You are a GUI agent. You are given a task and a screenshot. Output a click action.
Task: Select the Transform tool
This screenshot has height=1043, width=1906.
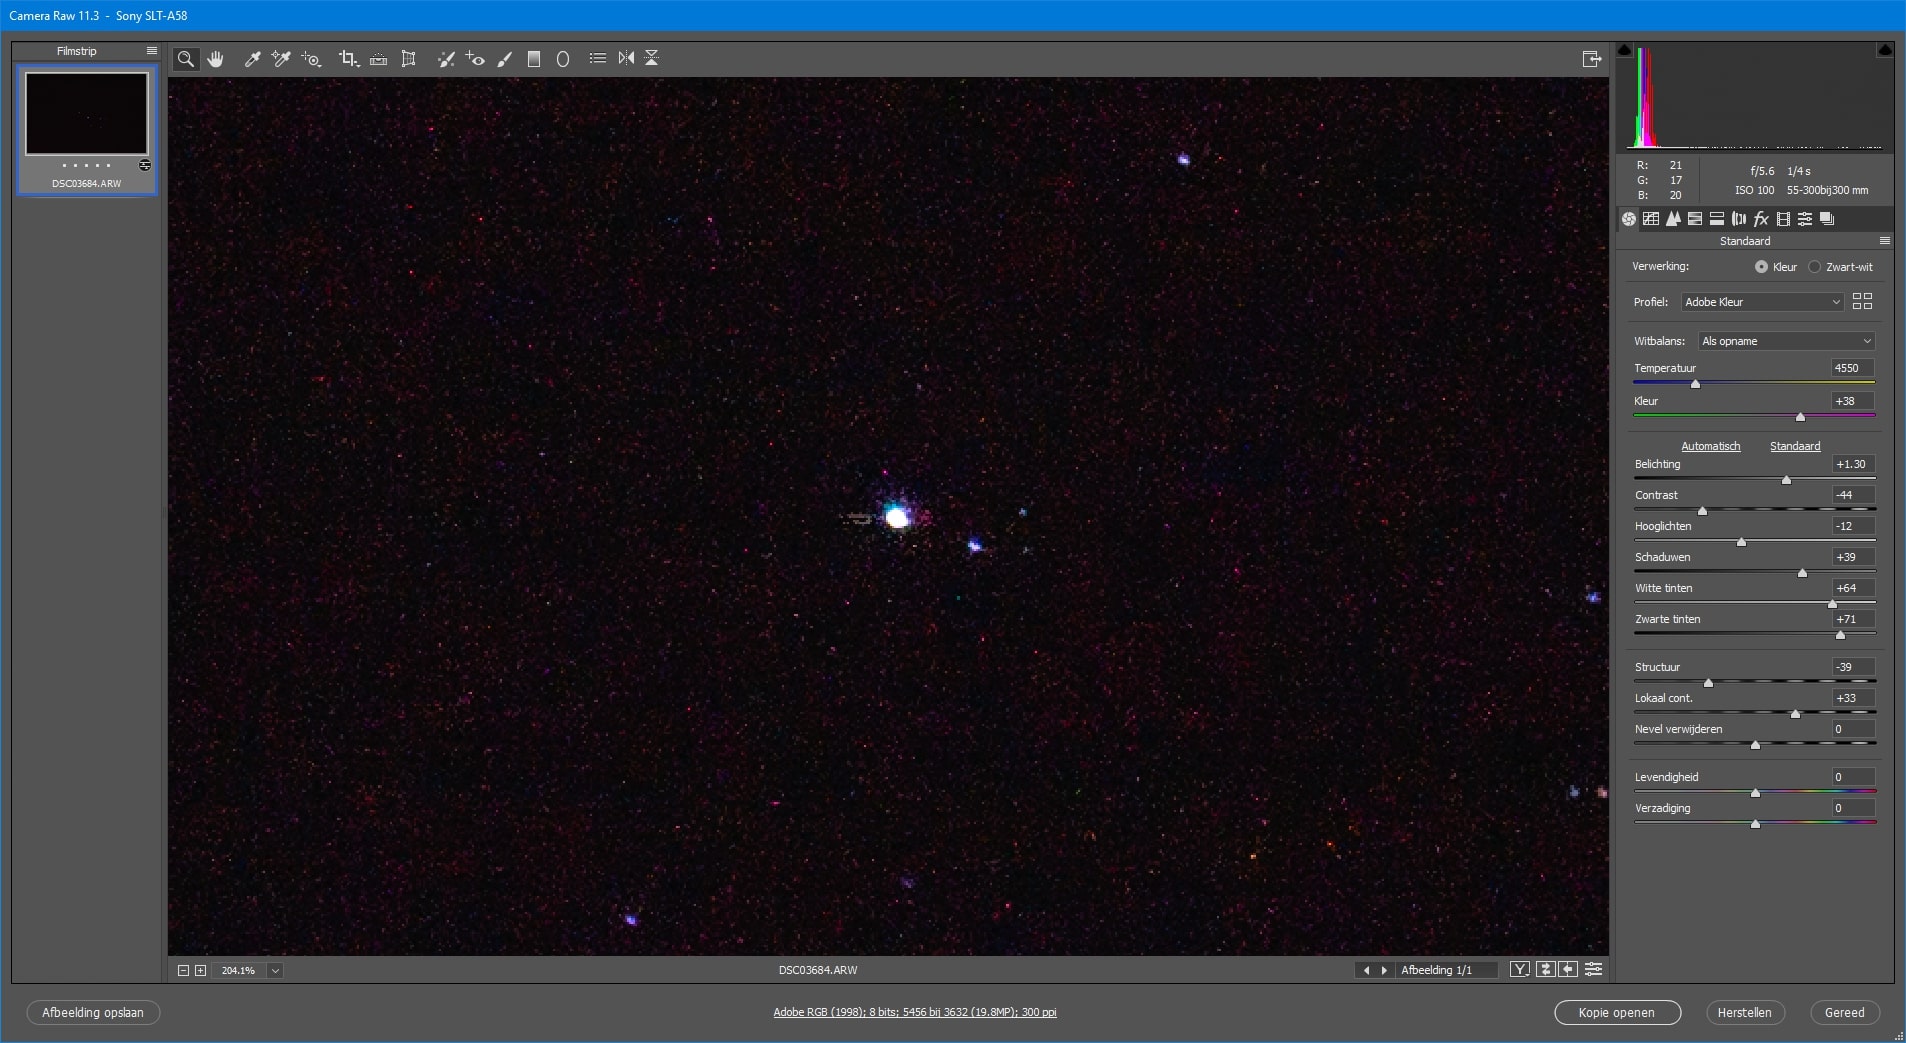tap(408, 59)
